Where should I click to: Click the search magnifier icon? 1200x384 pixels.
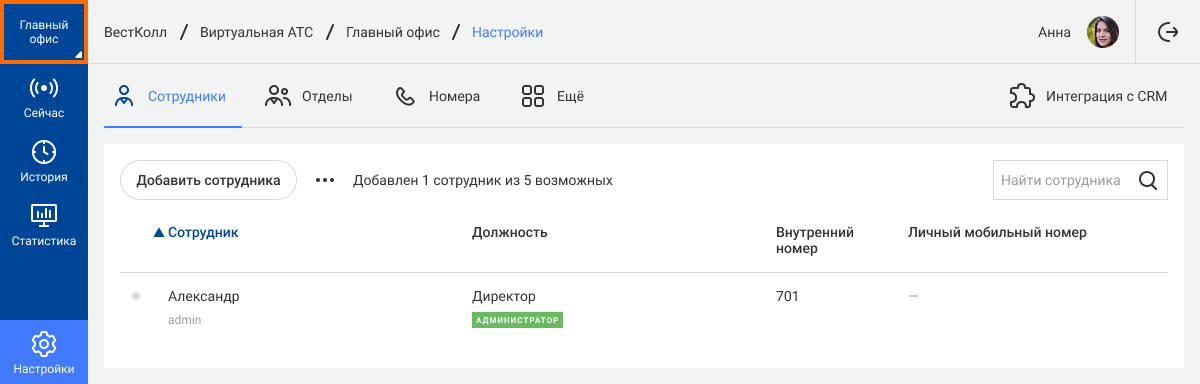(1148, 181)
